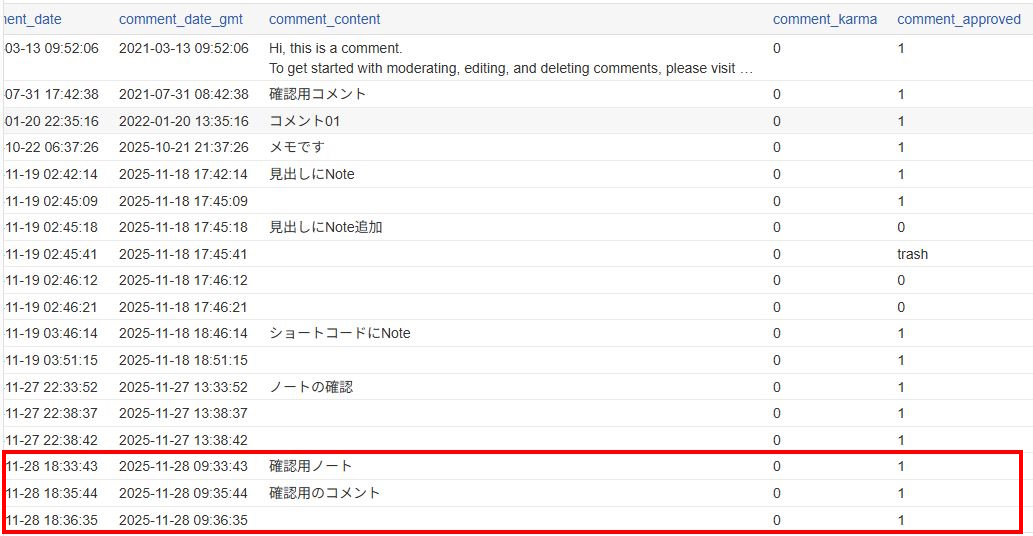Viewport: 1033px width, 536px height.
Task: Select the 見出しにNote comment cell
Action: [312, 174]
